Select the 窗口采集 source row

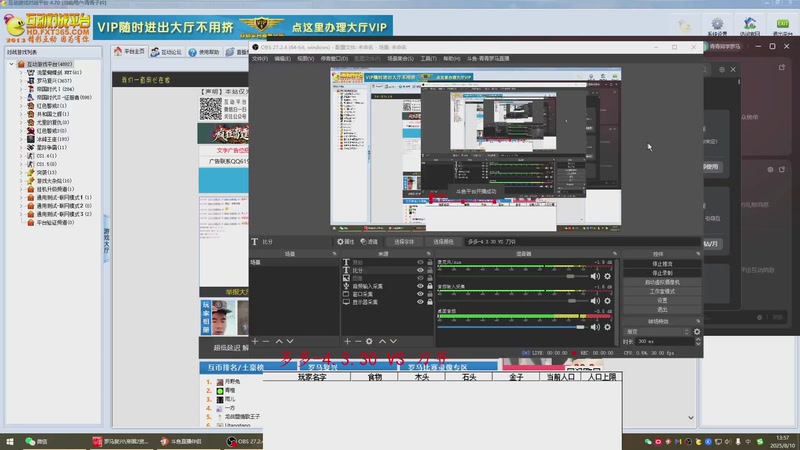(x=388, y=294)
